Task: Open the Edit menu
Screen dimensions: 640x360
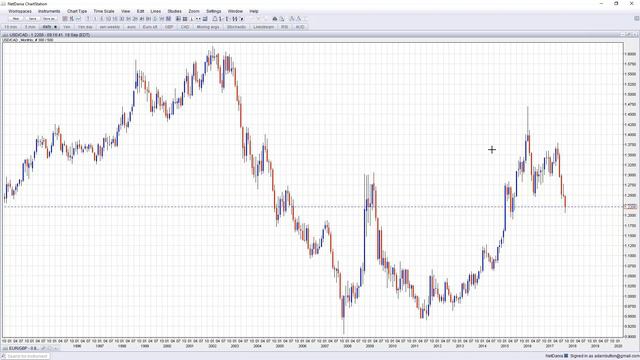Action: pyautogui.click(x=140, y=11)
